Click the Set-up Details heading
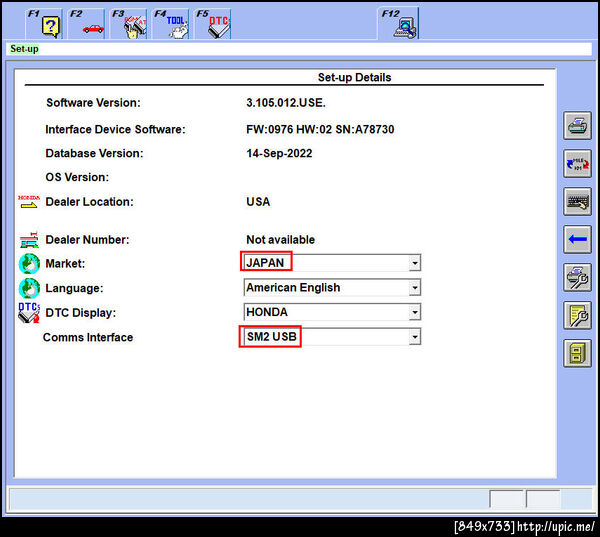 point(354,77)
